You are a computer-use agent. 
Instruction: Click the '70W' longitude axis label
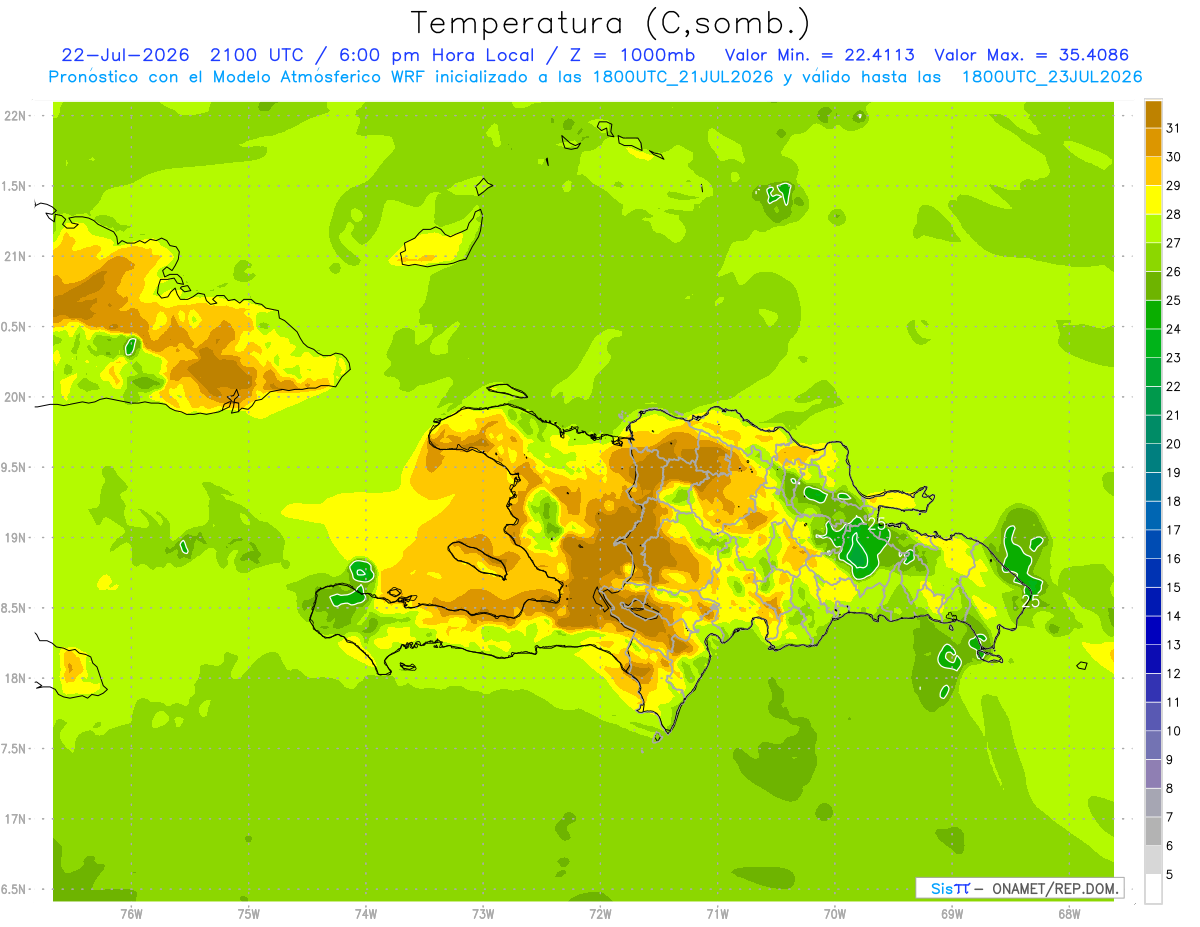pyautogui.click(x=835, y=914)
